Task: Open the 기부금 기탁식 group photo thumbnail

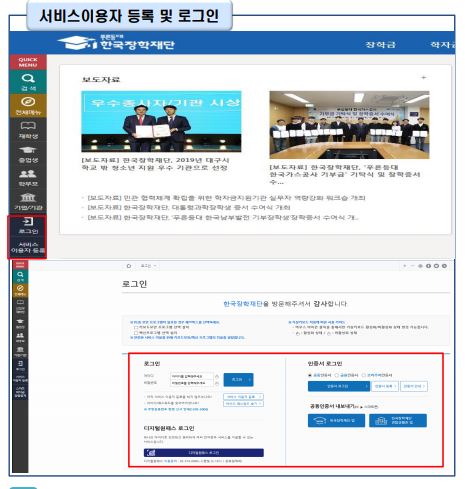Action: point(349,125)
